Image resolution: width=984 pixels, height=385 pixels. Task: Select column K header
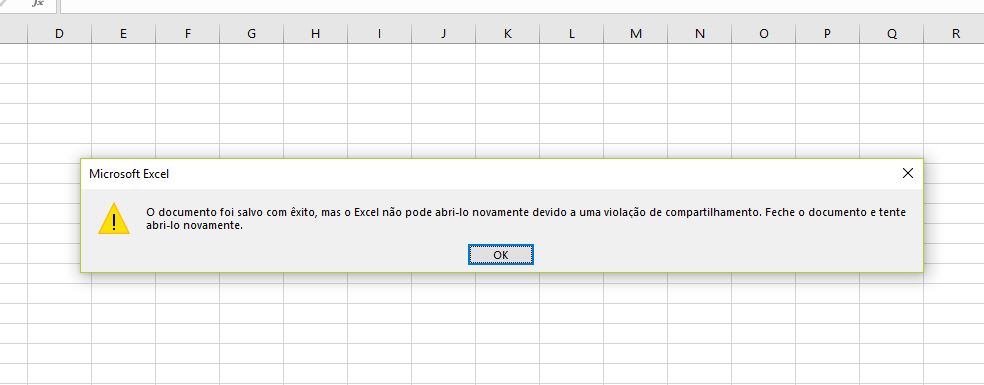508,34
